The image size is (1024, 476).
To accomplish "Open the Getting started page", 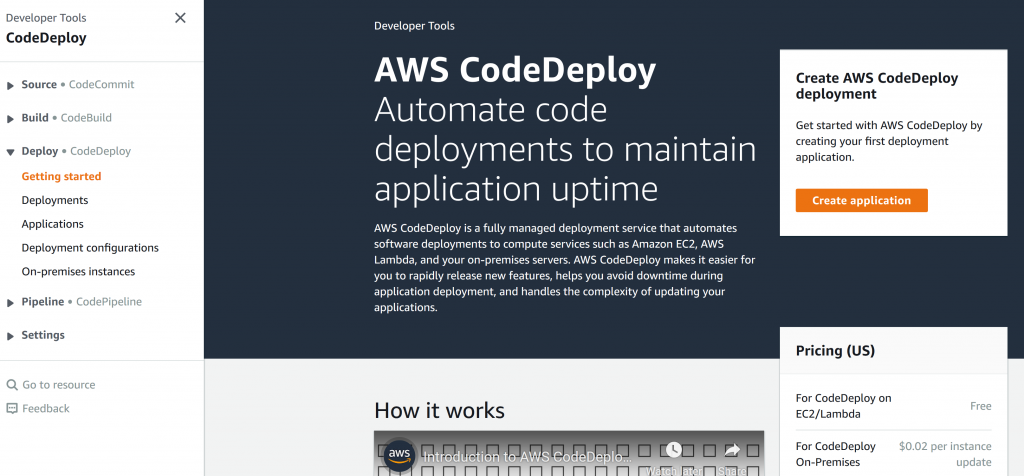I will 61,176.
